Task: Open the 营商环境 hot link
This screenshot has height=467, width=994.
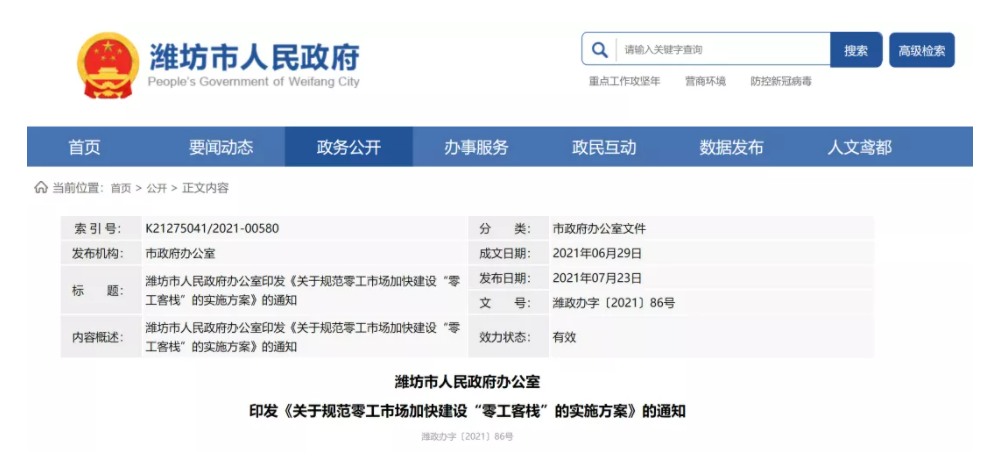Action: tap(705, 81)
